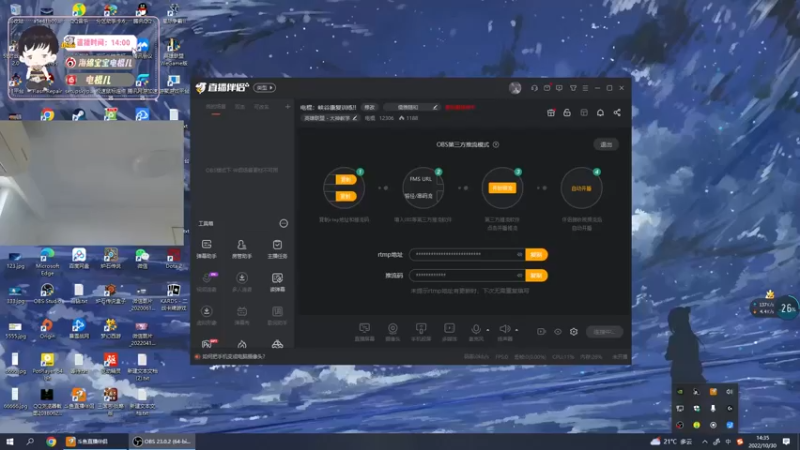Click the upper copy button in step 1 circle
The height and width of the screenshot is (450, 800).
[x=345, y=180]
